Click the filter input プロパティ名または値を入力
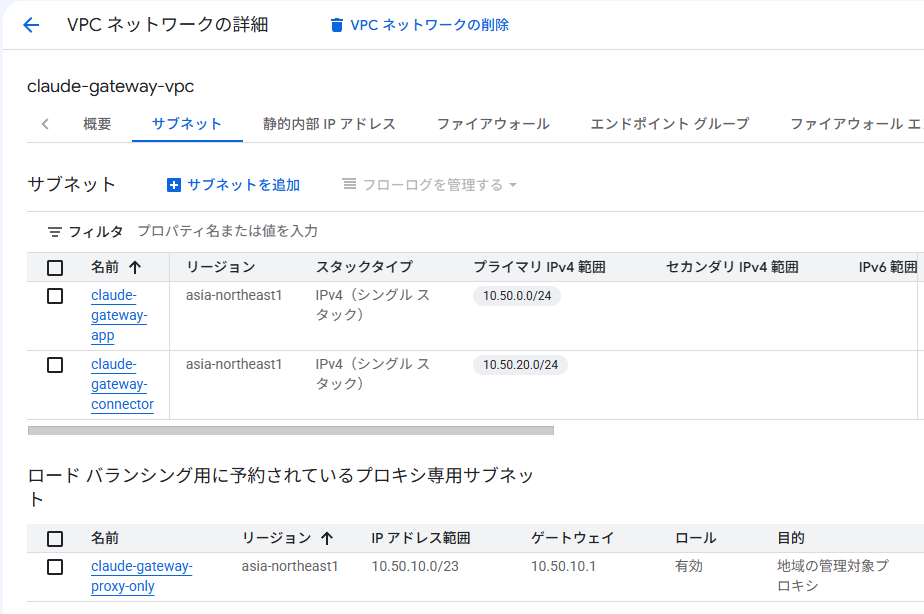The image size is (924, 614). point(227,231)
